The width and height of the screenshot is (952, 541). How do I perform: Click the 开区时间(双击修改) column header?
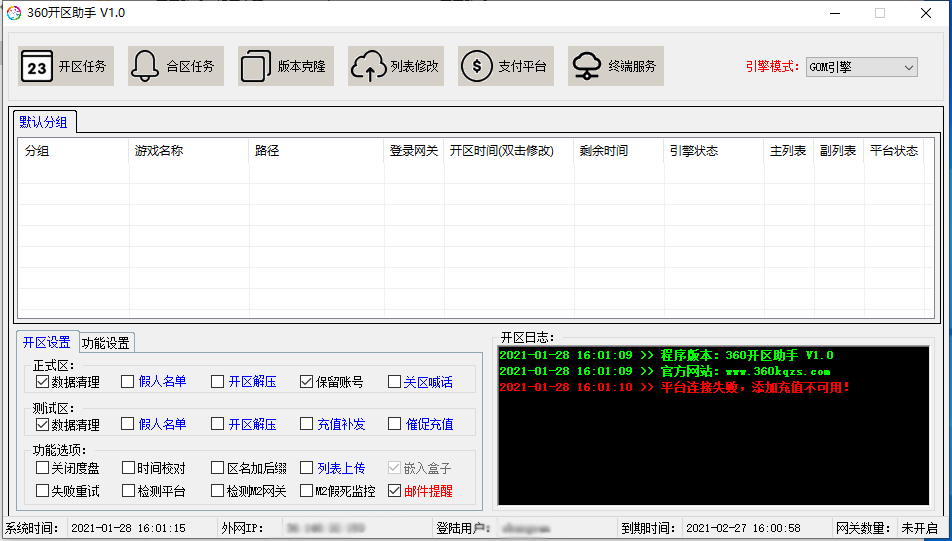509,151
